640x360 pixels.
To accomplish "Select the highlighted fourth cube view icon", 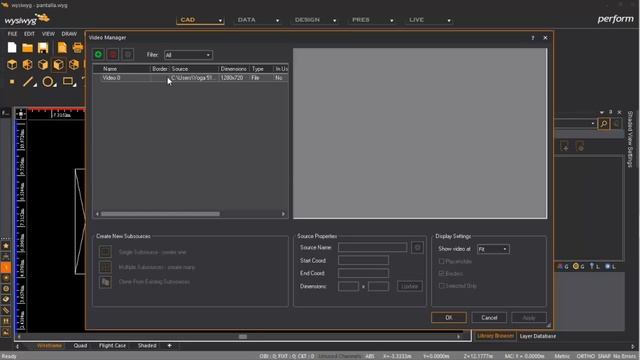I will coord(58,64).
